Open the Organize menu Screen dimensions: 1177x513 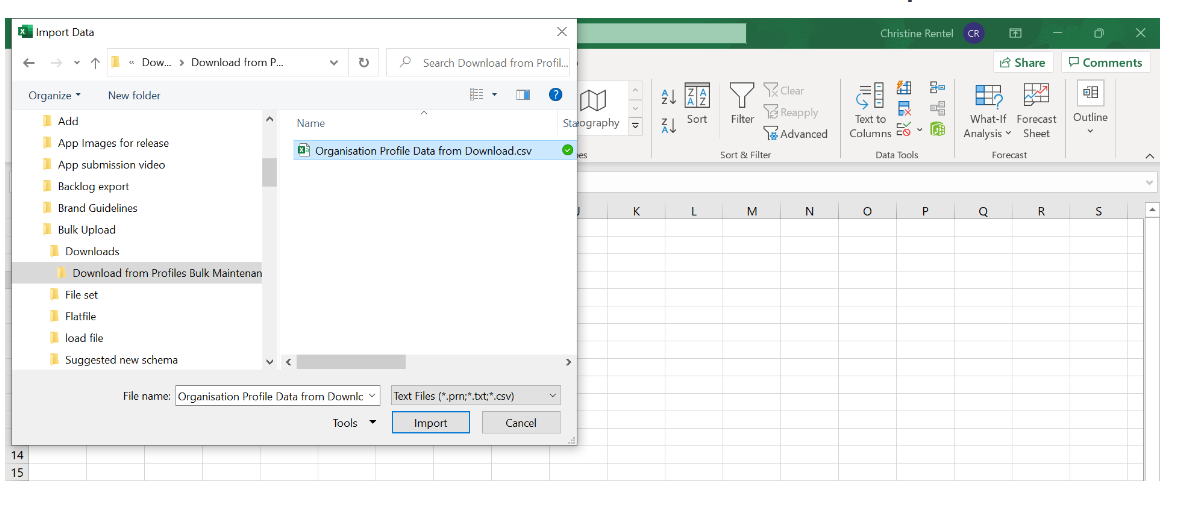click(54, 95)
